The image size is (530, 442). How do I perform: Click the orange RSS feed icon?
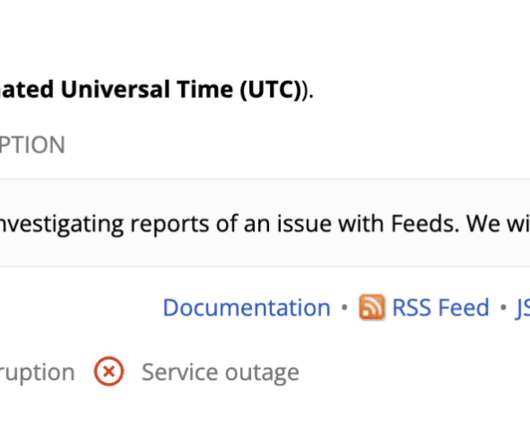pyautogui.click(x=371, y=307)
